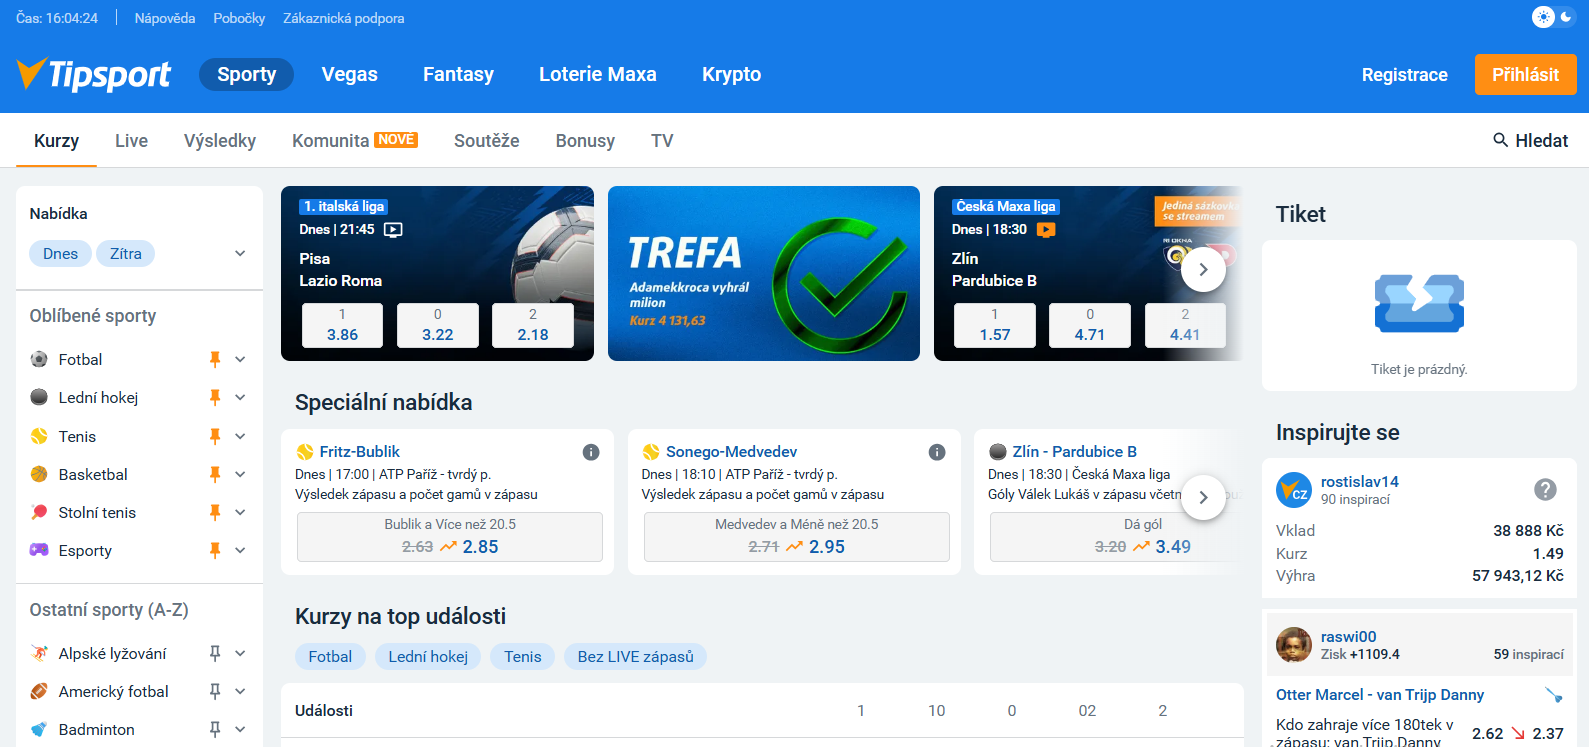Unpin Tenis from favorite sports
Screen dimensions: 1589x747
click(x=214, y=436)
